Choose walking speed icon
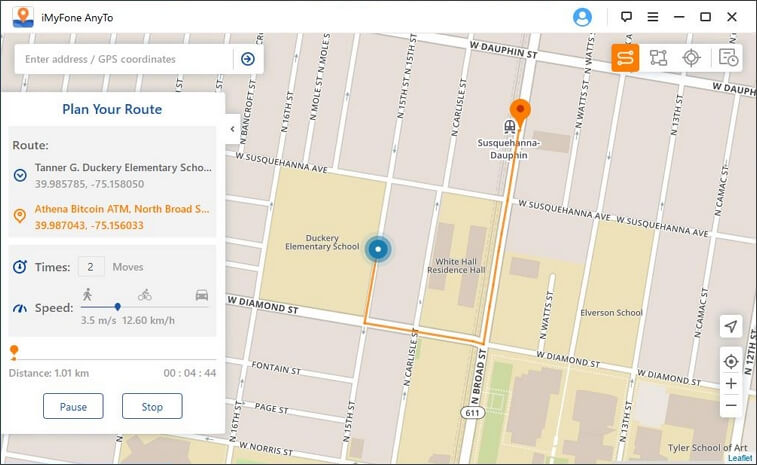This screenshot has height=465, width=757. pyautogui.click(x=87, y=294)
